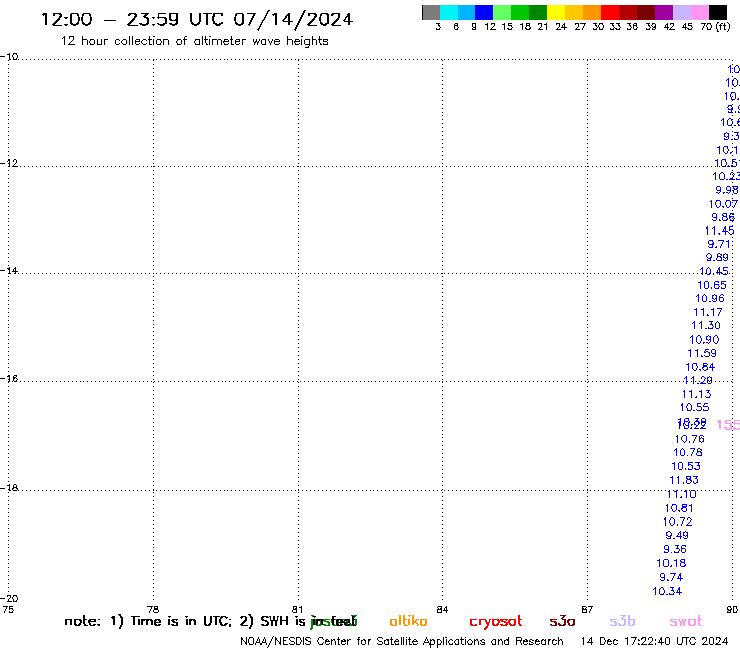Screen dimensions: 740x650
Task: Click the 9.98 wave height reading
Action: (727, 190)
